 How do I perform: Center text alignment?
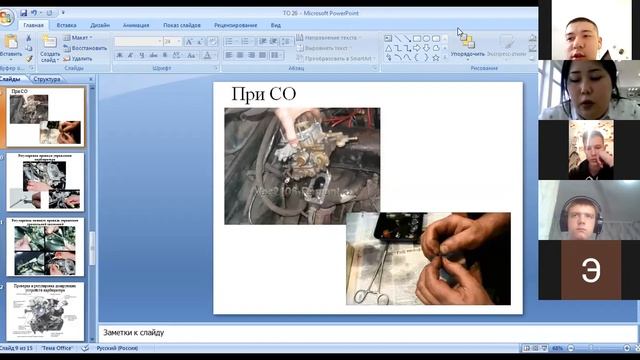[240, 55]
